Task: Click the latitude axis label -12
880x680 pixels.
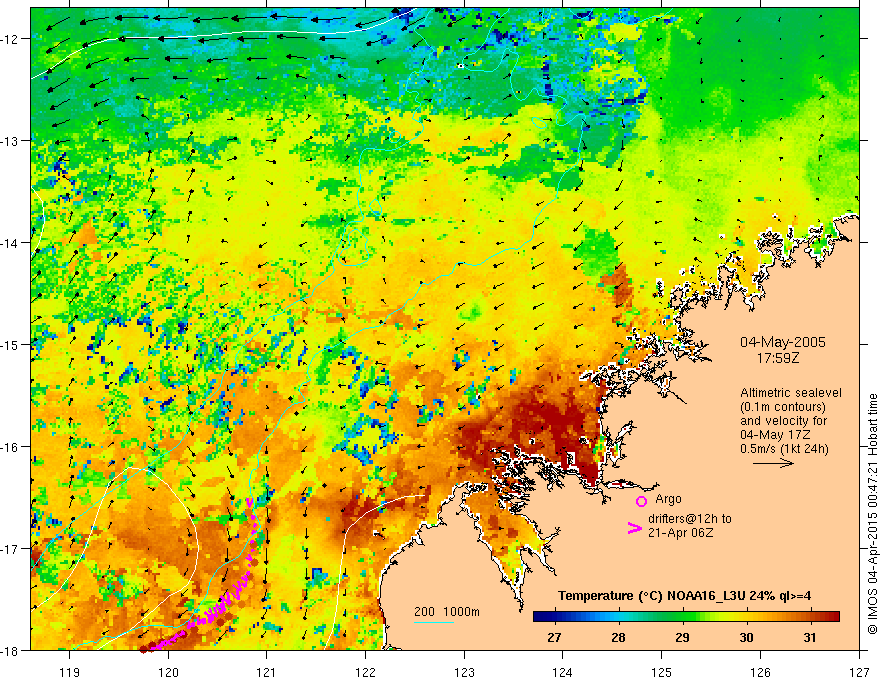Action: [9, 39]
